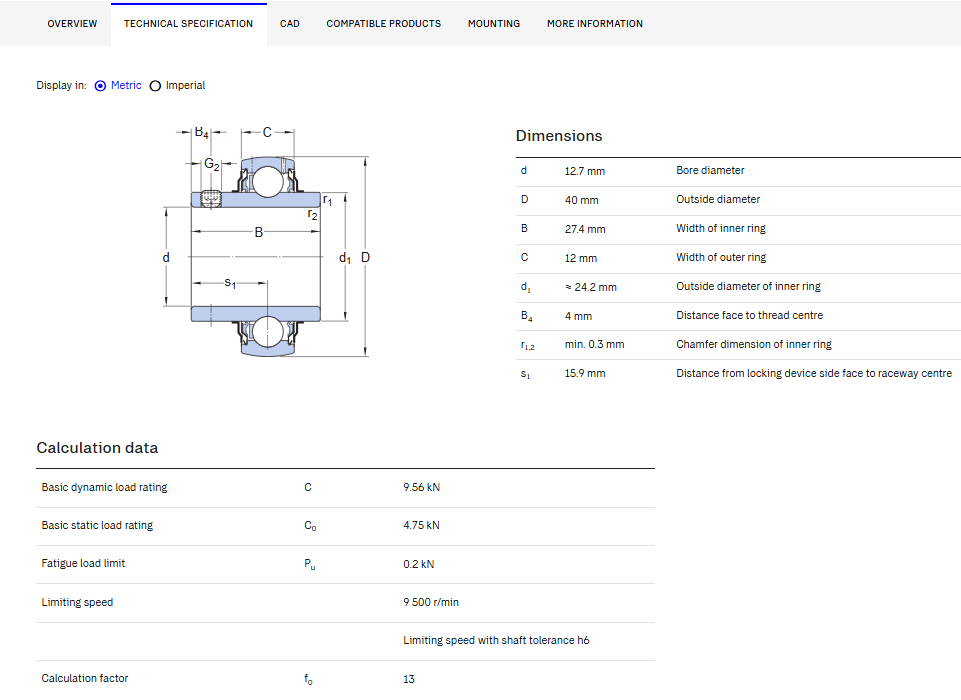Screen dimensions: 961x700
Task: Click the Width of outer ring description
Action: click(721, 257)
